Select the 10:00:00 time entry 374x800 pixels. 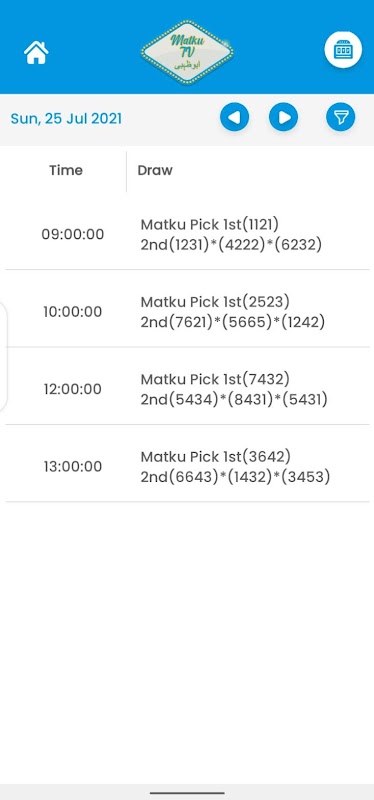72,312
